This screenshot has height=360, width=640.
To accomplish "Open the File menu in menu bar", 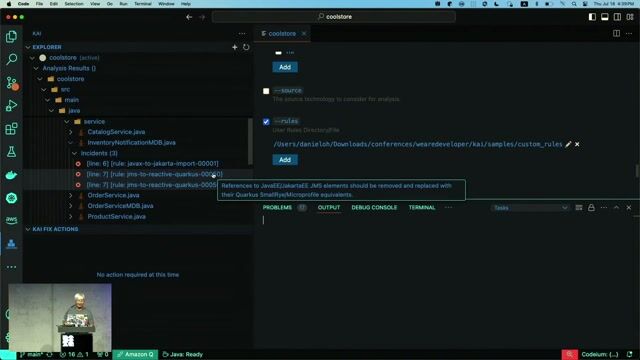I will (39, 4).
